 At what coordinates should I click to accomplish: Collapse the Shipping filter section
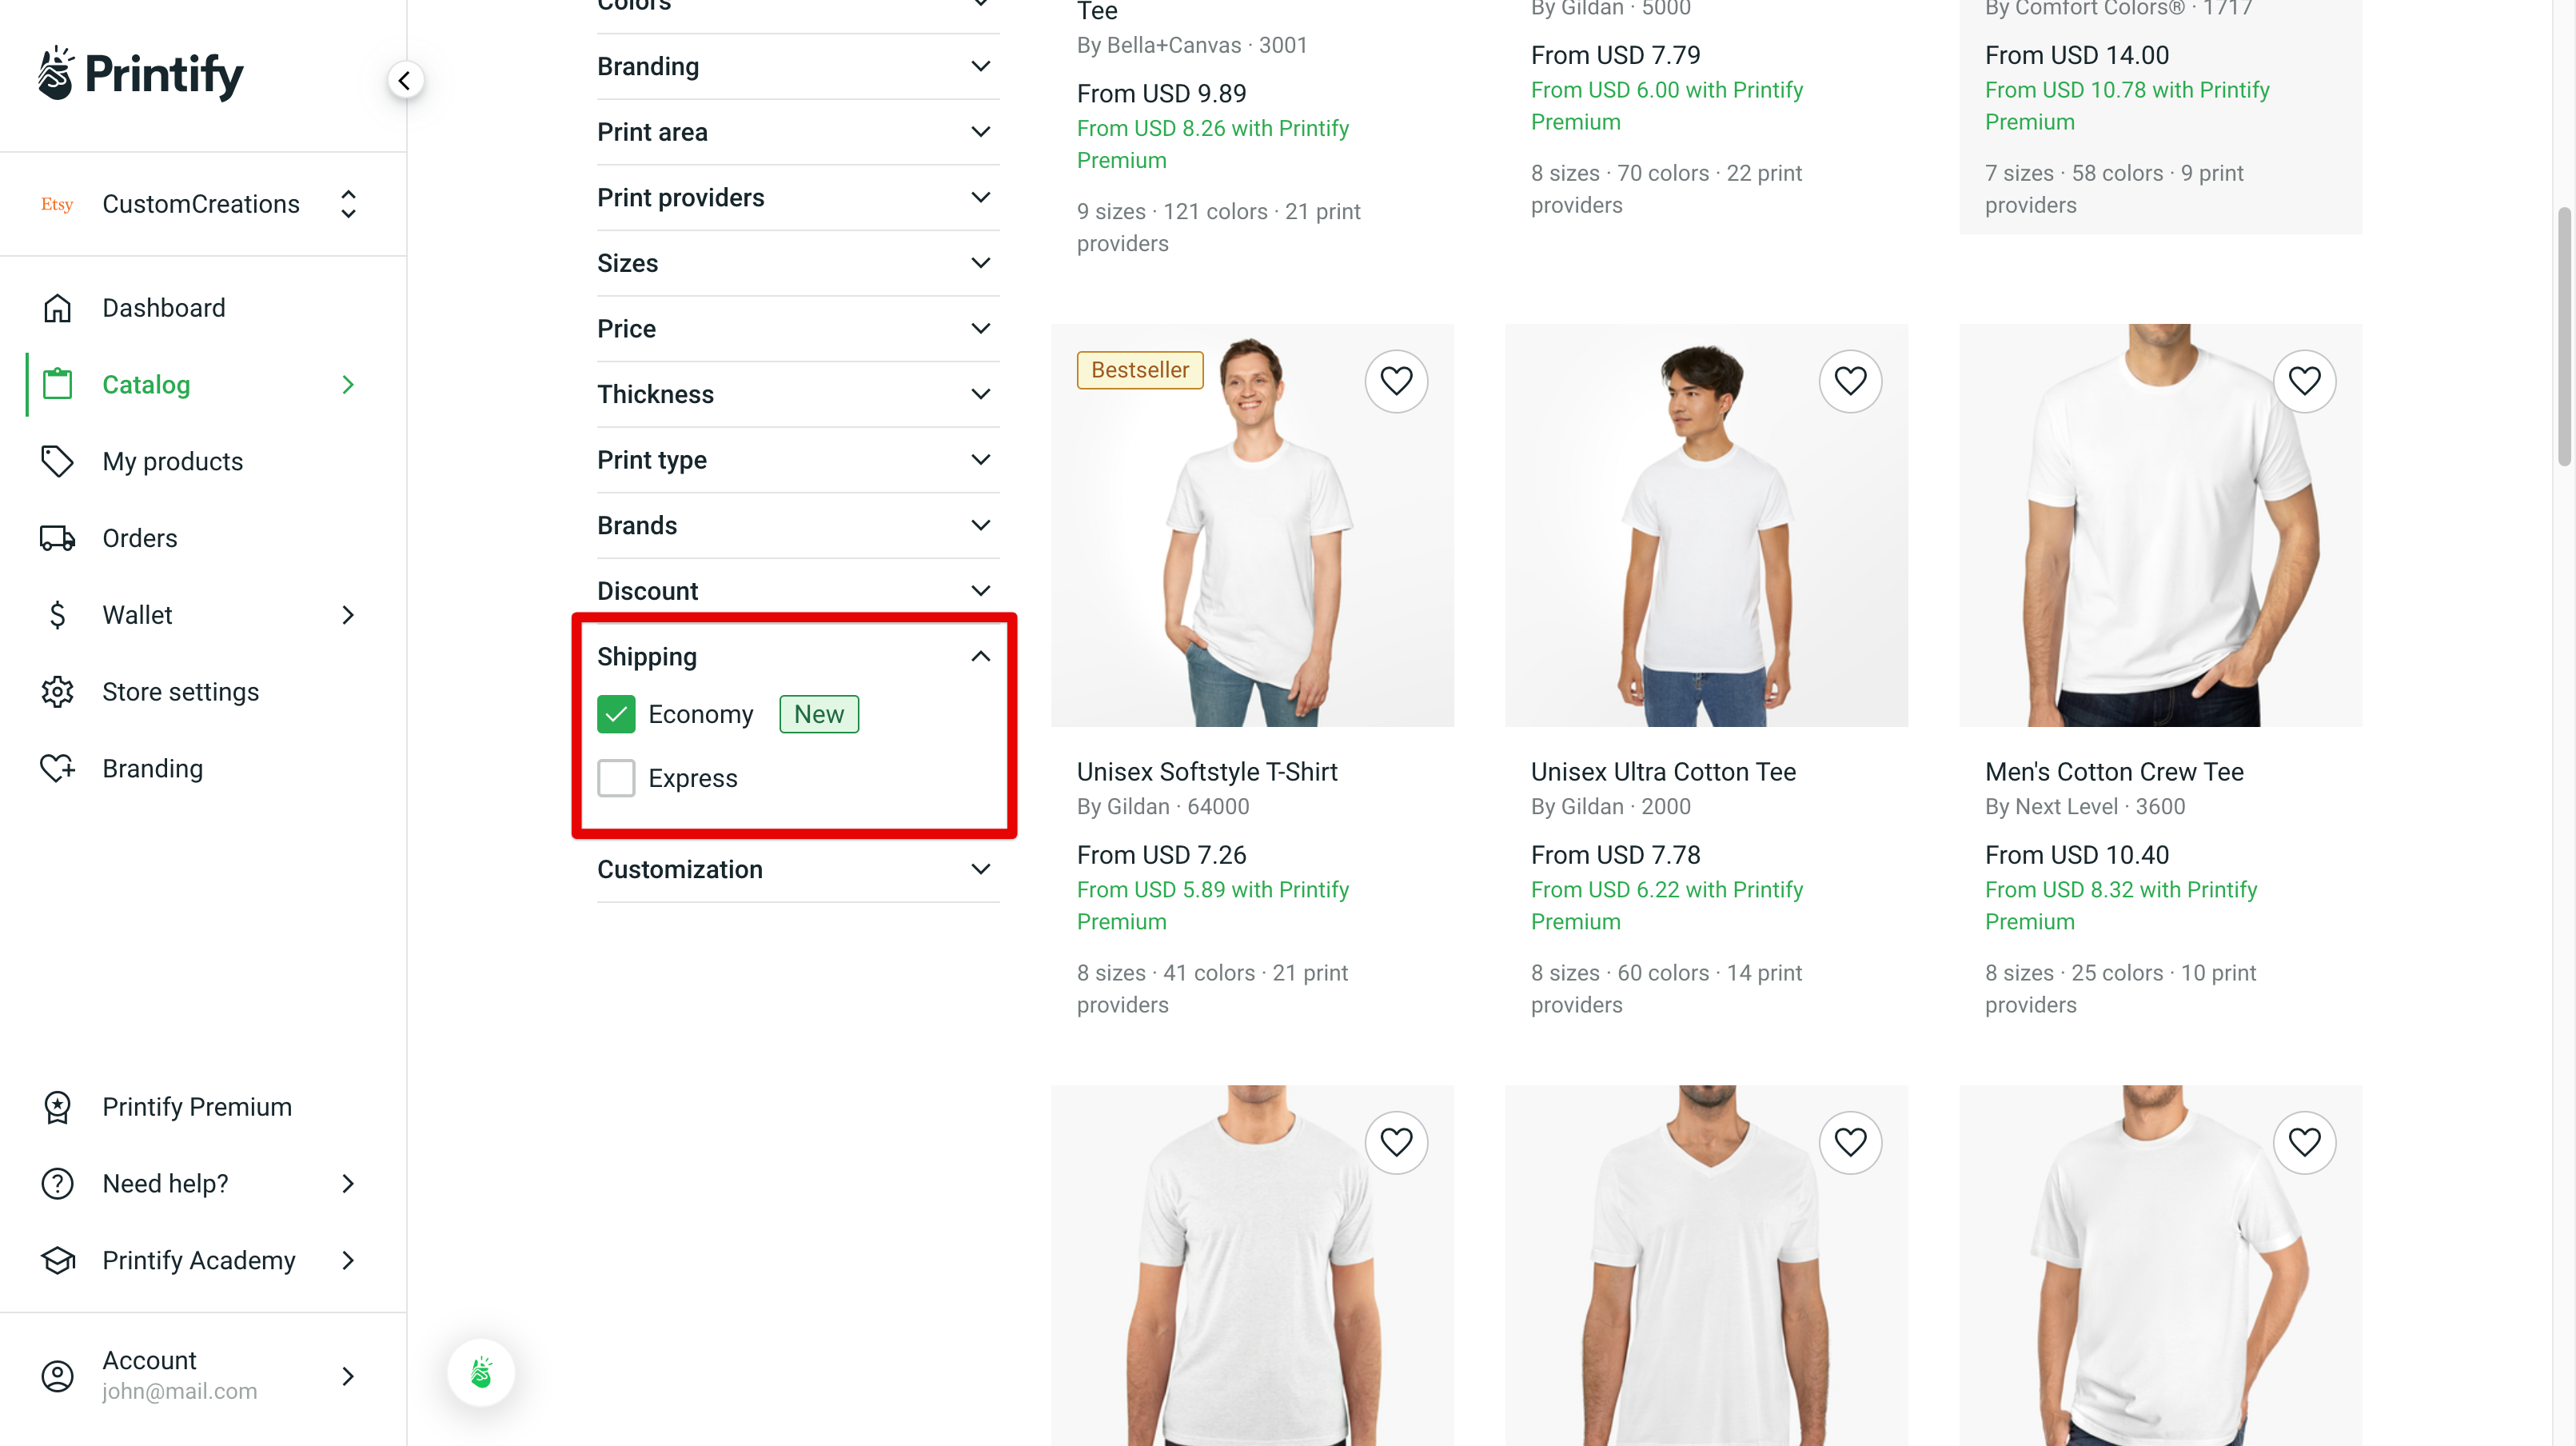(981, 656)
